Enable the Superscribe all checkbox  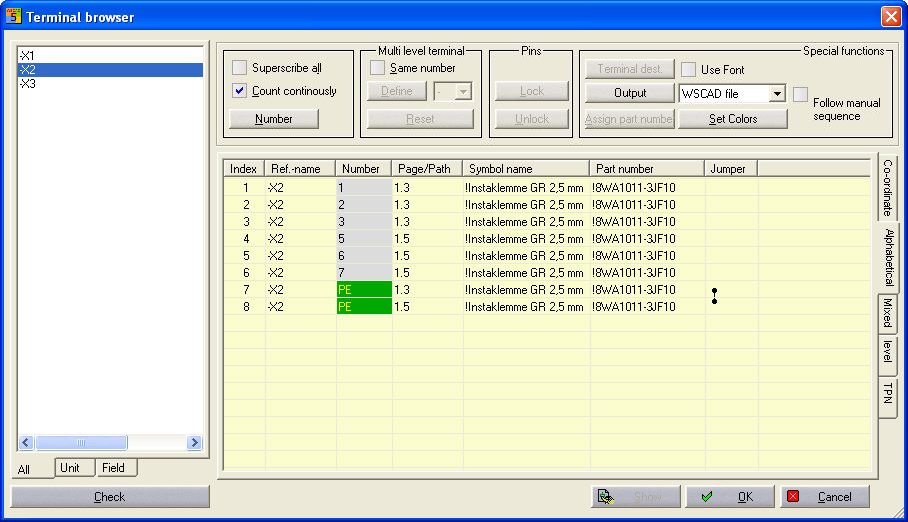tap(239, 68)
